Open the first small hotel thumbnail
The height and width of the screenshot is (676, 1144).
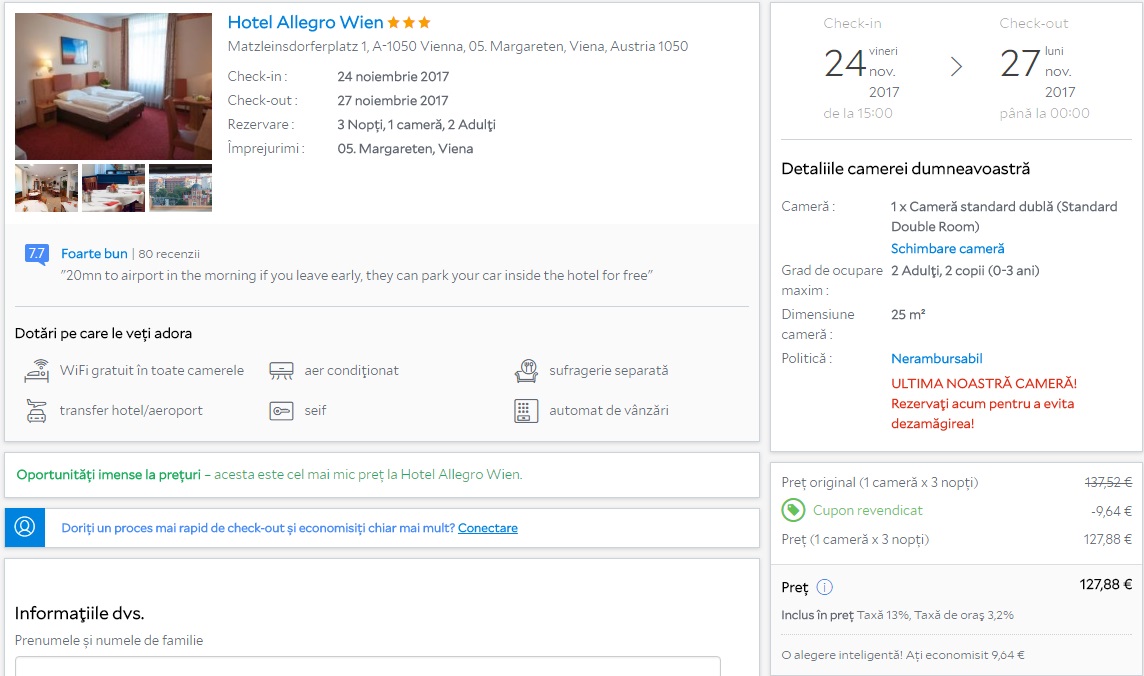click(46, 188)
